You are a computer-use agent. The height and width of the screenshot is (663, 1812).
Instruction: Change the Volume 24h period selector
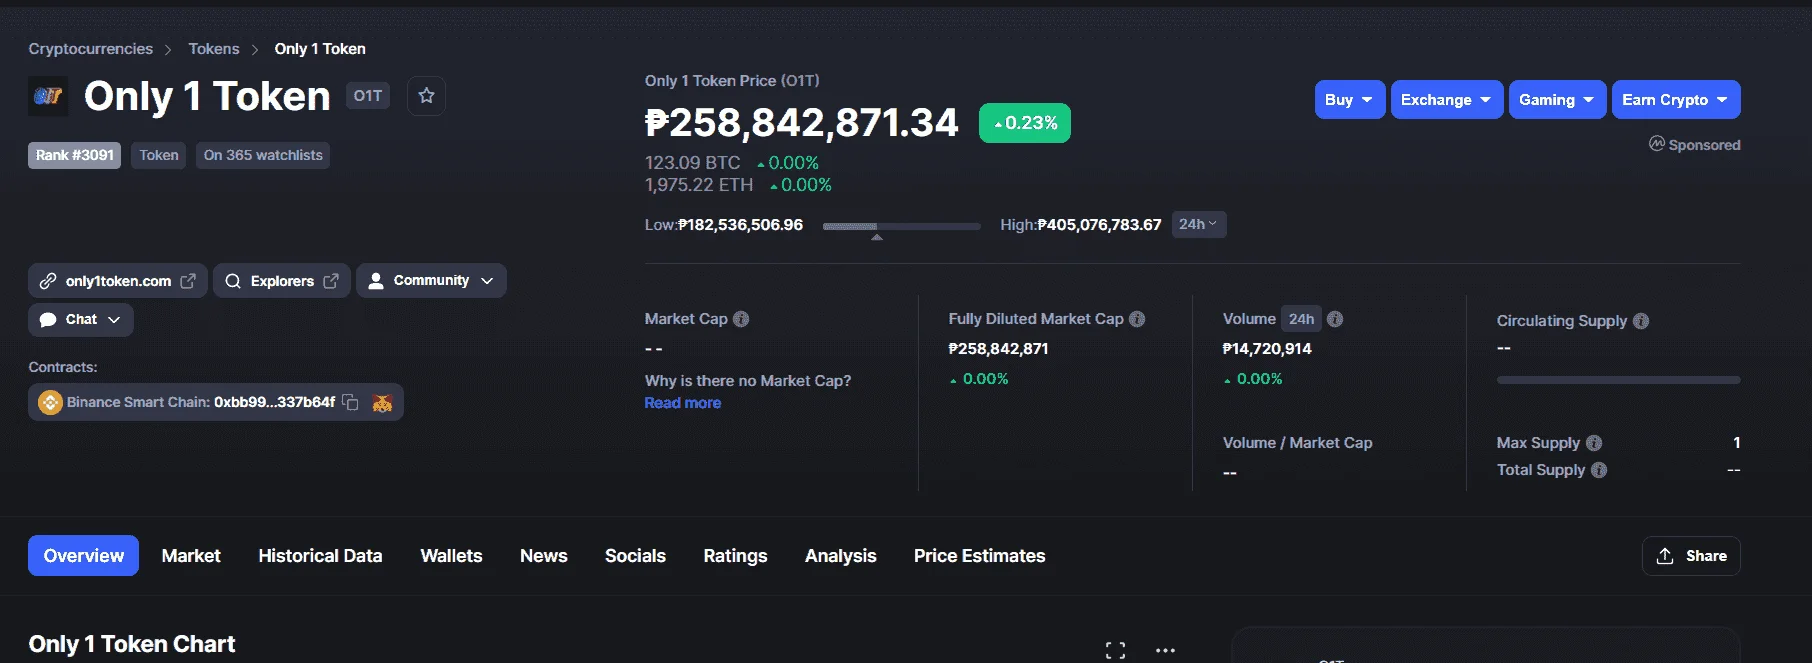(1302, 319)
